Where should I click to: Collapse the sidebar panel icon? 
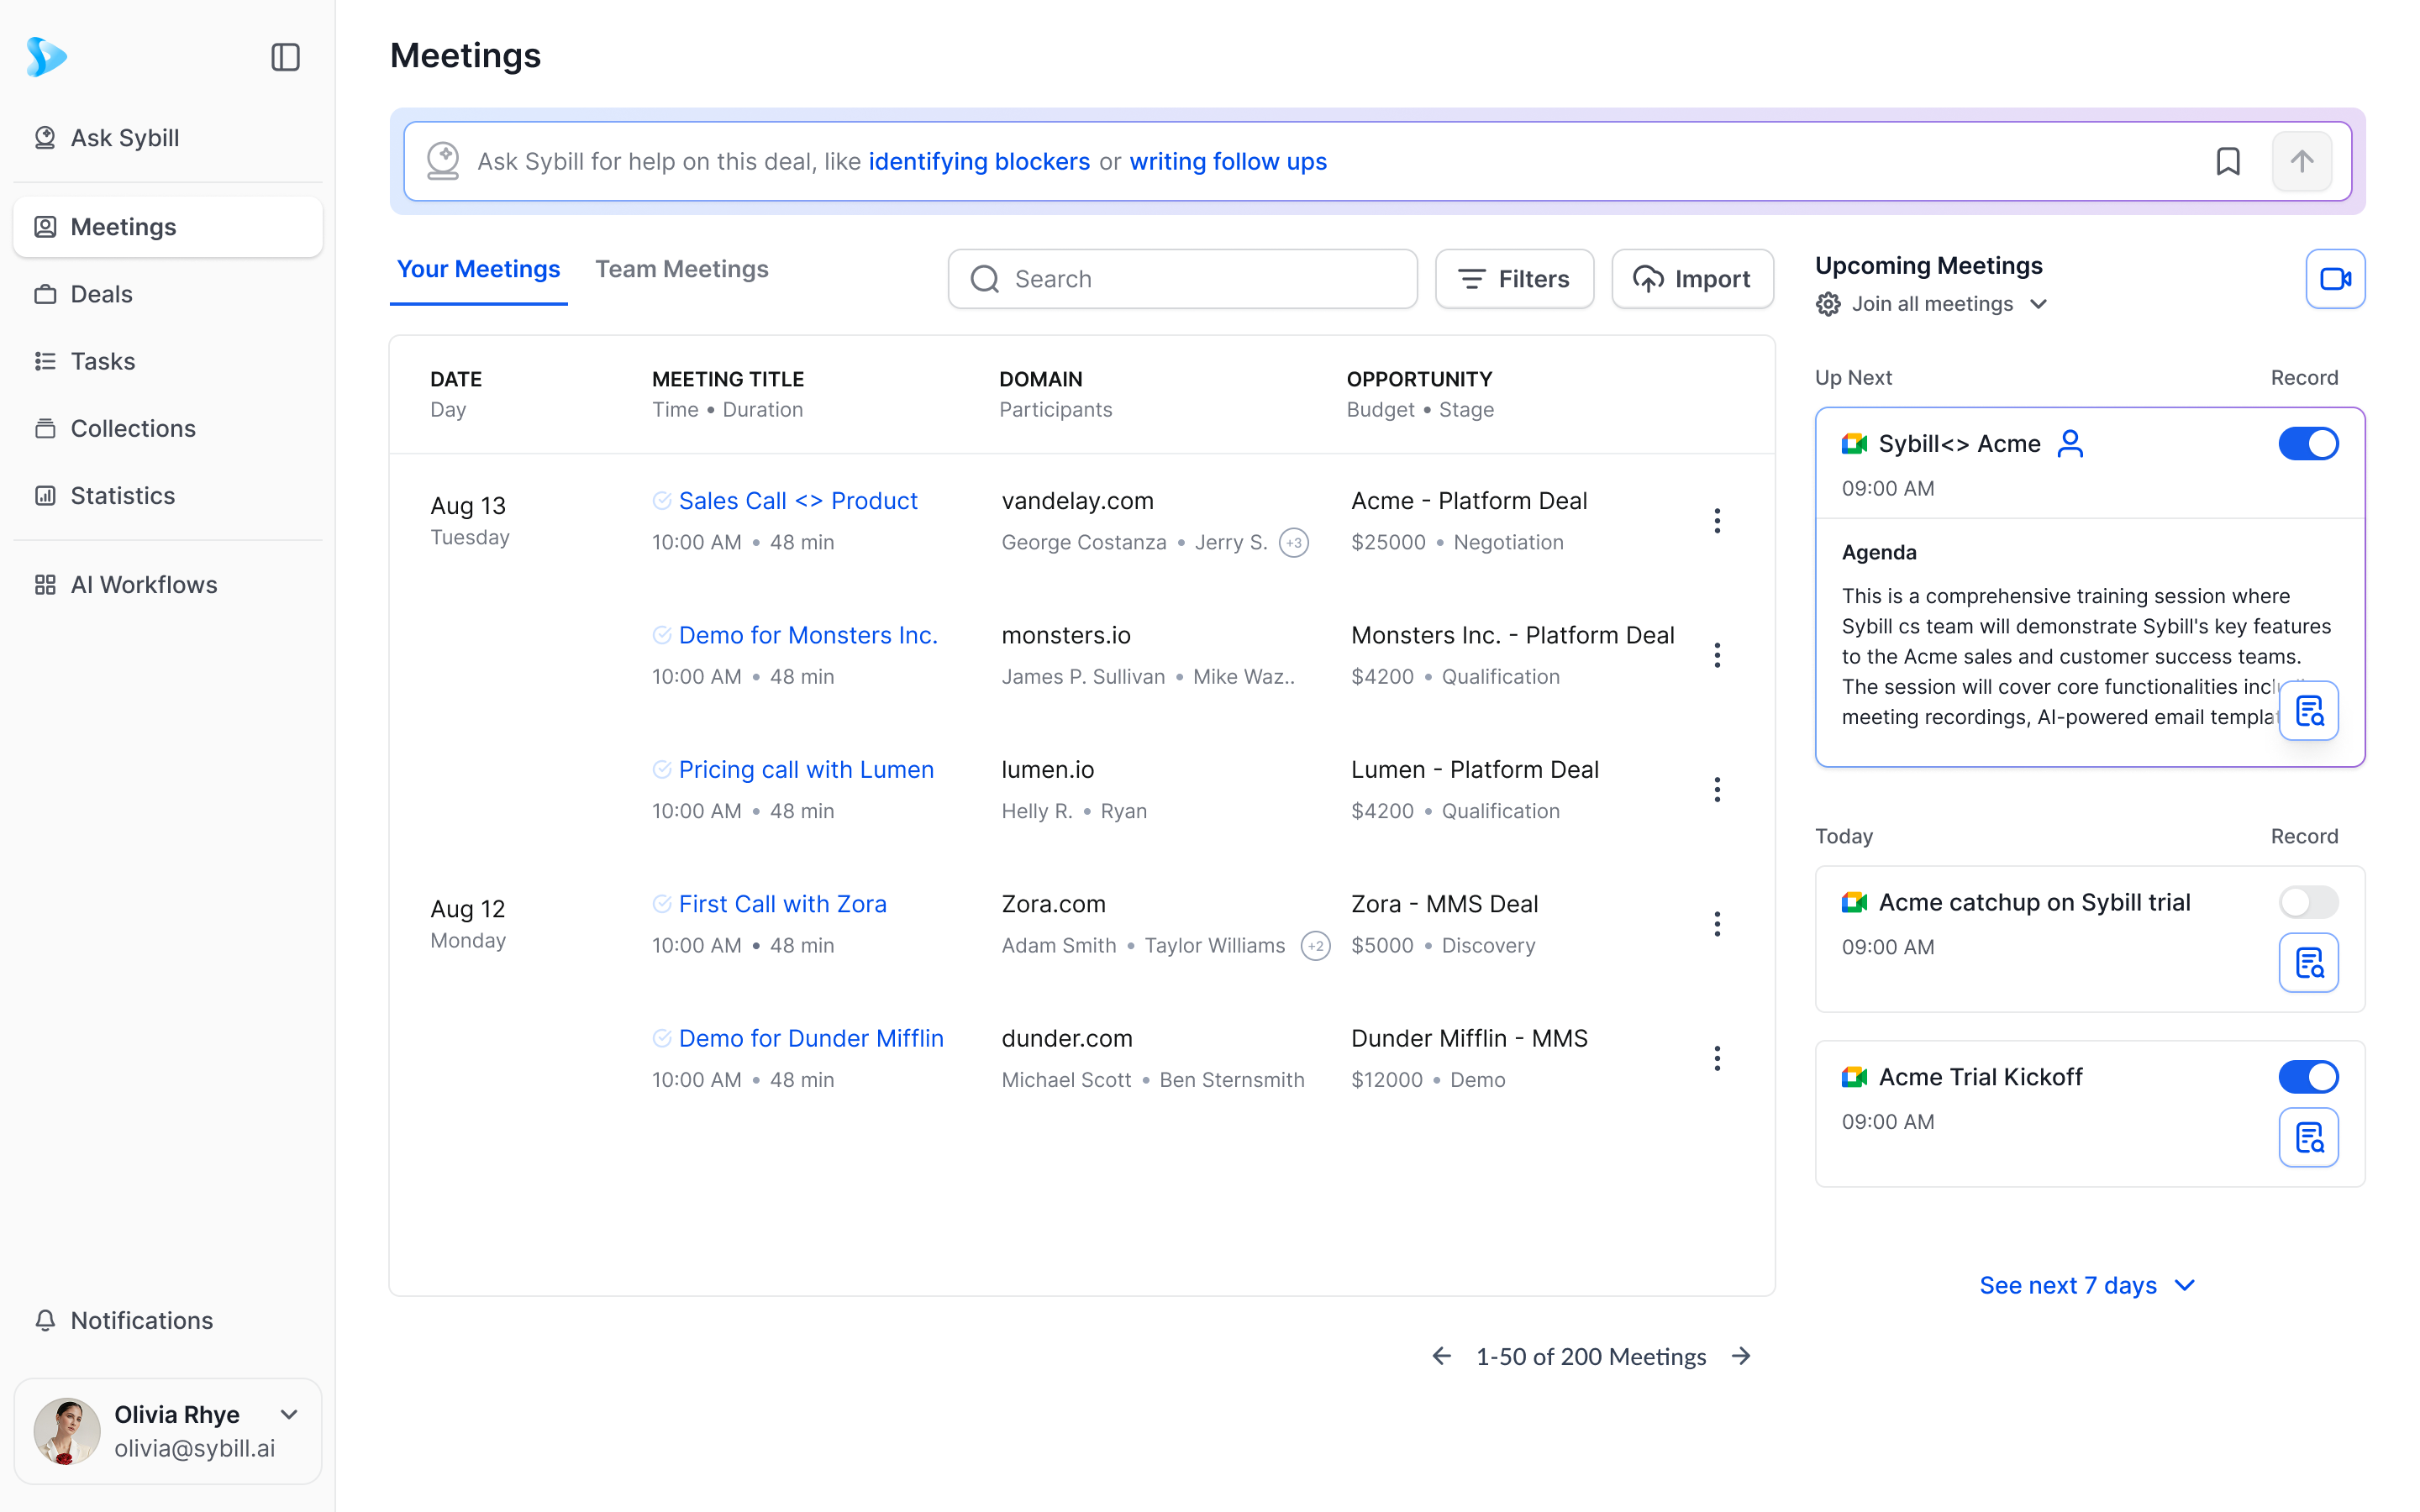[x=285, y=57]
